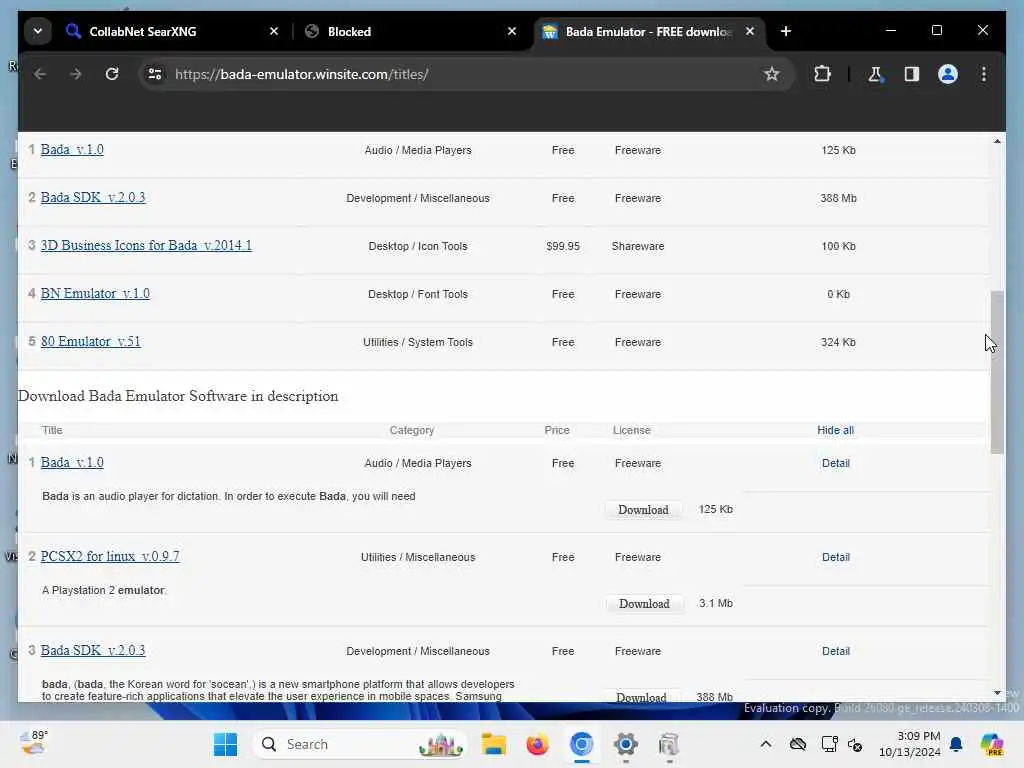Open the 80 Emulator v.51 link
Screen dimensions: 1024x768
[91, 342]
